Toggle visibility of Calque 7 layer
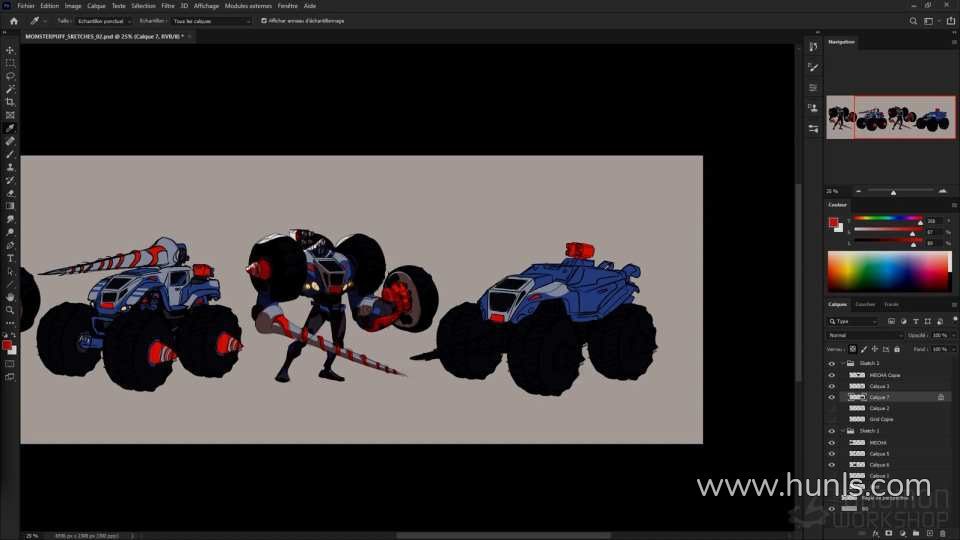The width and height of the screenshot is (960, 540). [x=831, y=397]
